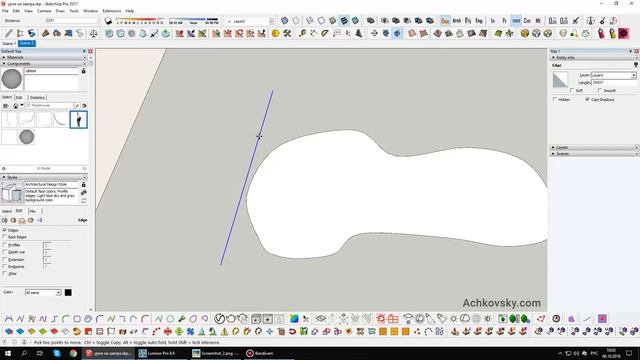Screen dimensions: 640x360
Task: Open Bandicam from the taskbar
Action: click(x=260, y=353)
